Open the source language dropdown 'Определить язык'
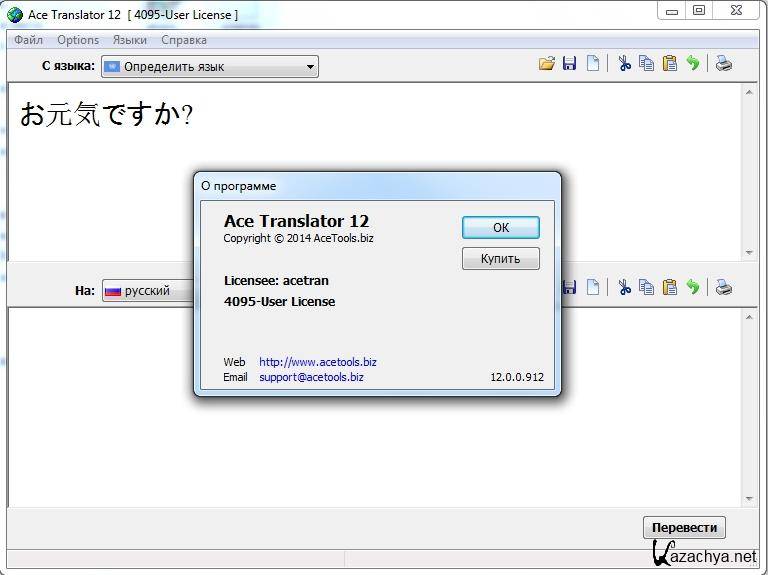Viewport: 768px width, 575px height. point(209,67)
